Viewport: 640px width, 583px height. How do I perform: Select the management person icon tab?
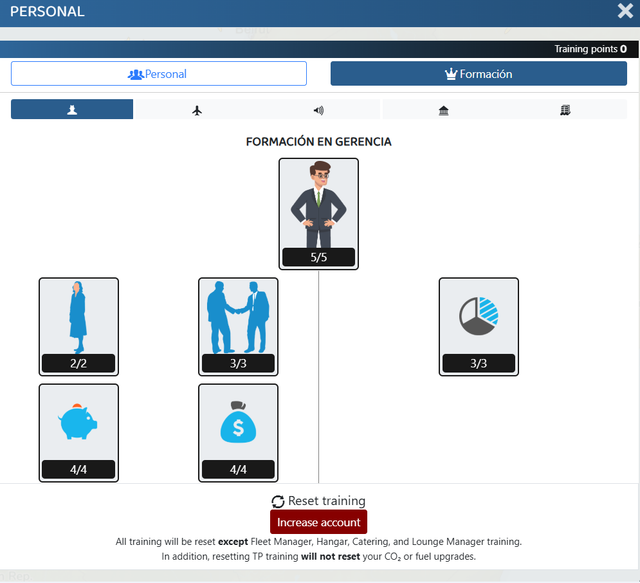[x=72, y=109]
